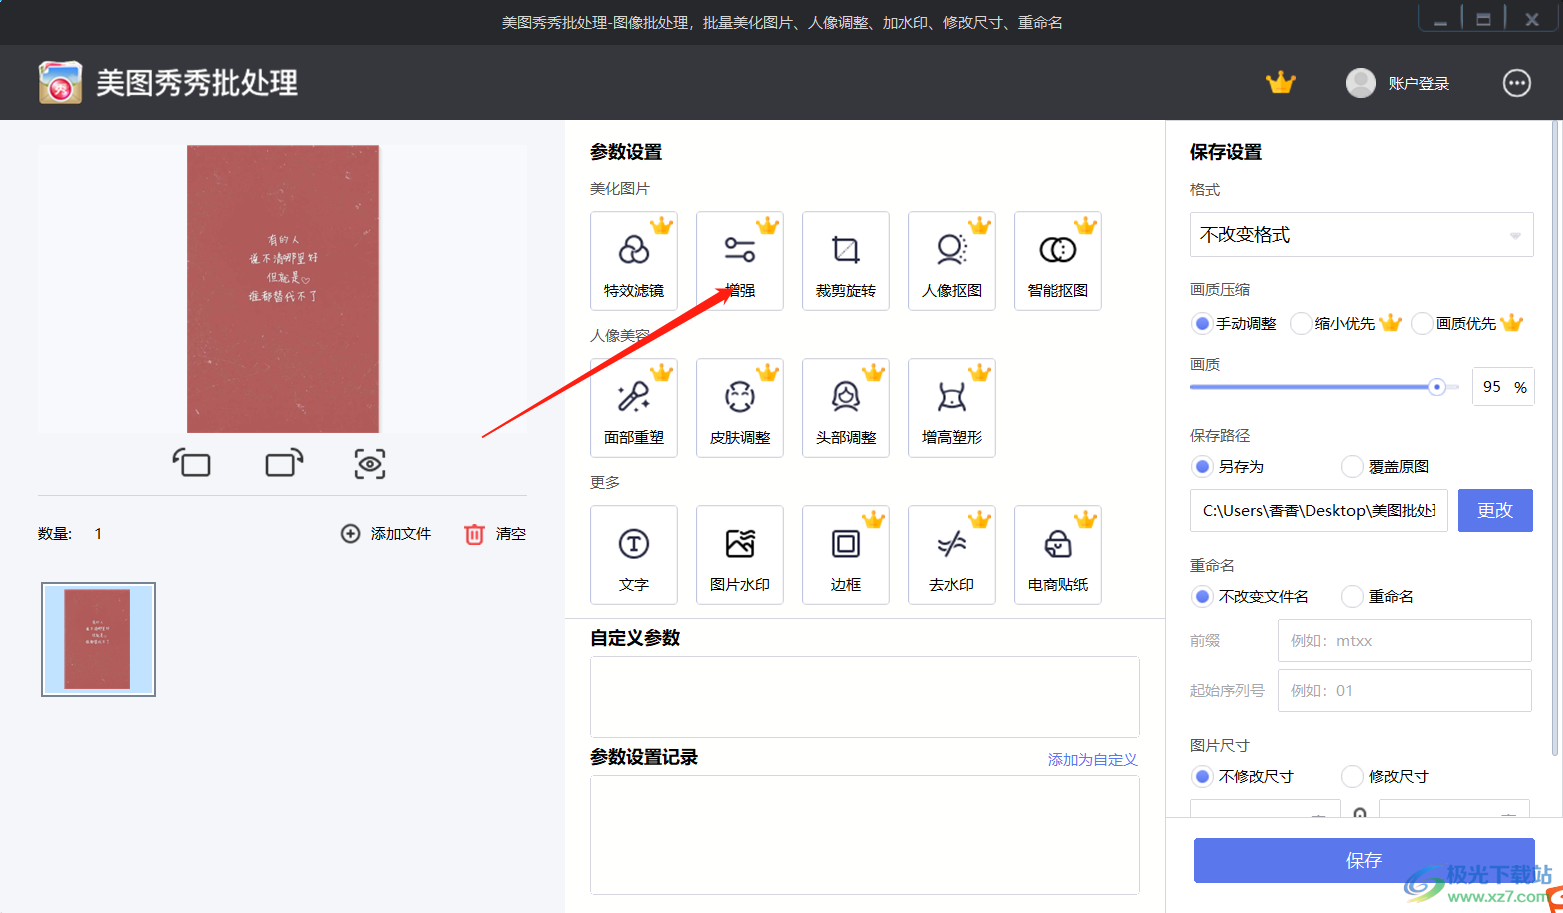Open the 增强 enhancement tool
This screenshot has width=1563, height=913.
tap(740, 261)
